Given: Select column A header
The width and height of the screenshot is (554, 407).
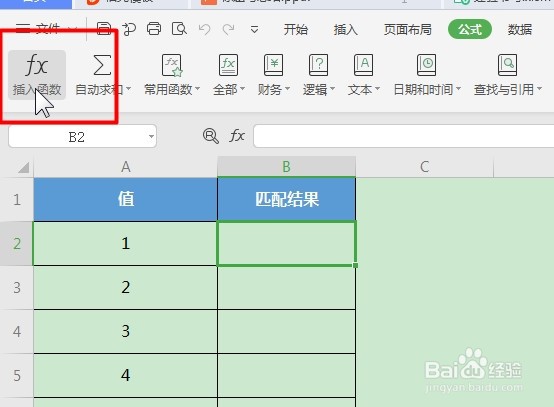Looking at the screenshot, I should (x=125, y=167).
